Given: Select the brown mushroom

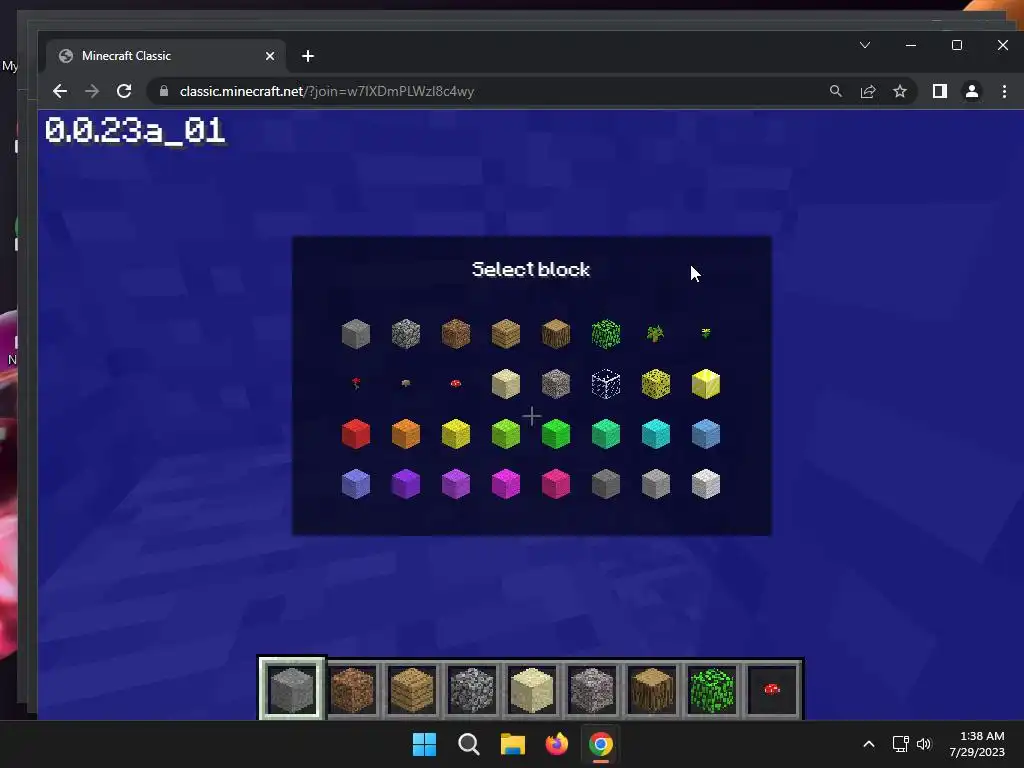Looking at the screenshot, I should 406,383.
